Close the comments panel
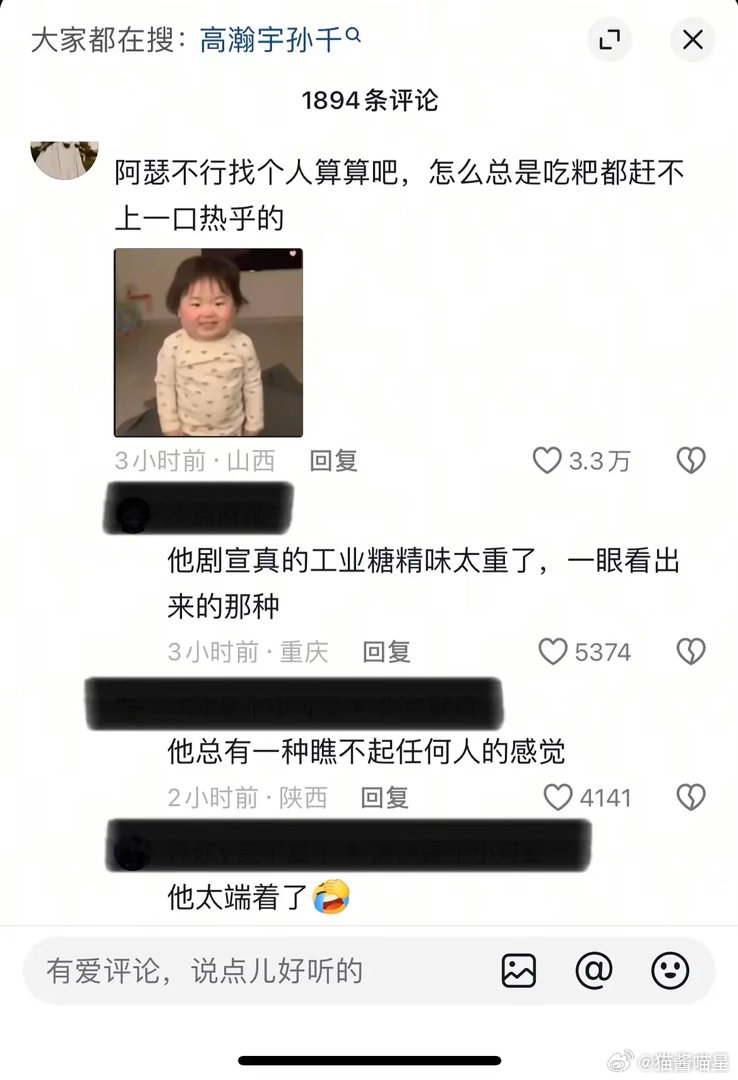This screenshot has height=1080, width=738. coord(692,40)
